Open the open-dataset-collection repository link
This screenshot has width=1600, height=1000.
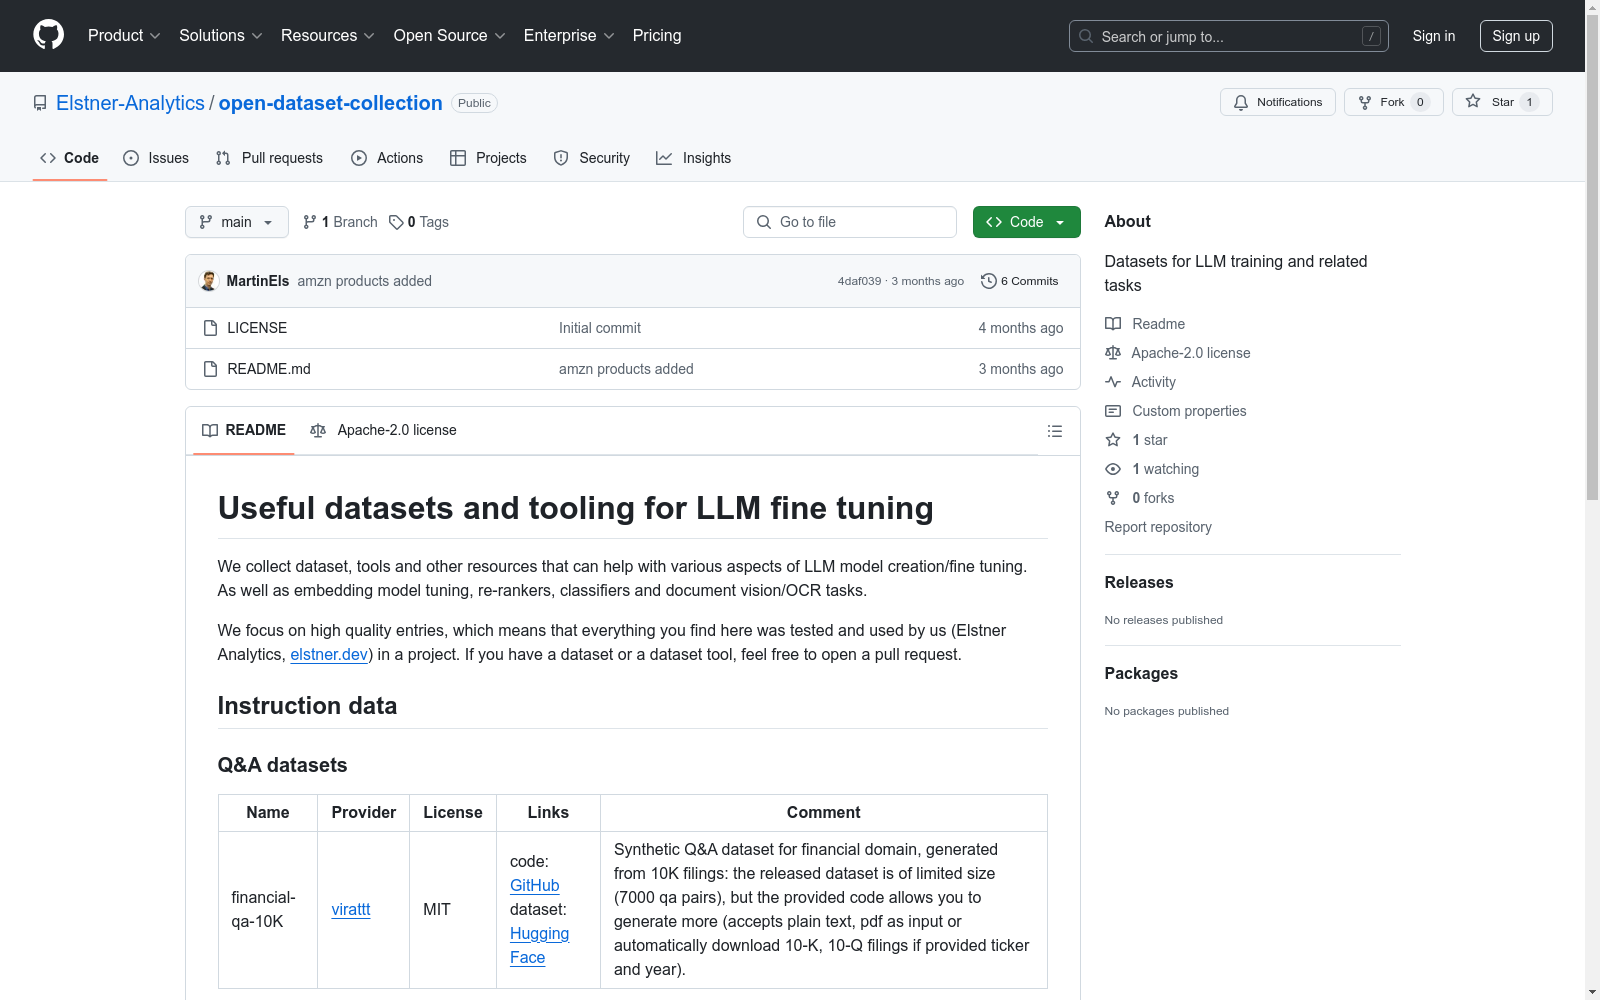pyautogui.click(x=331, y=103)
